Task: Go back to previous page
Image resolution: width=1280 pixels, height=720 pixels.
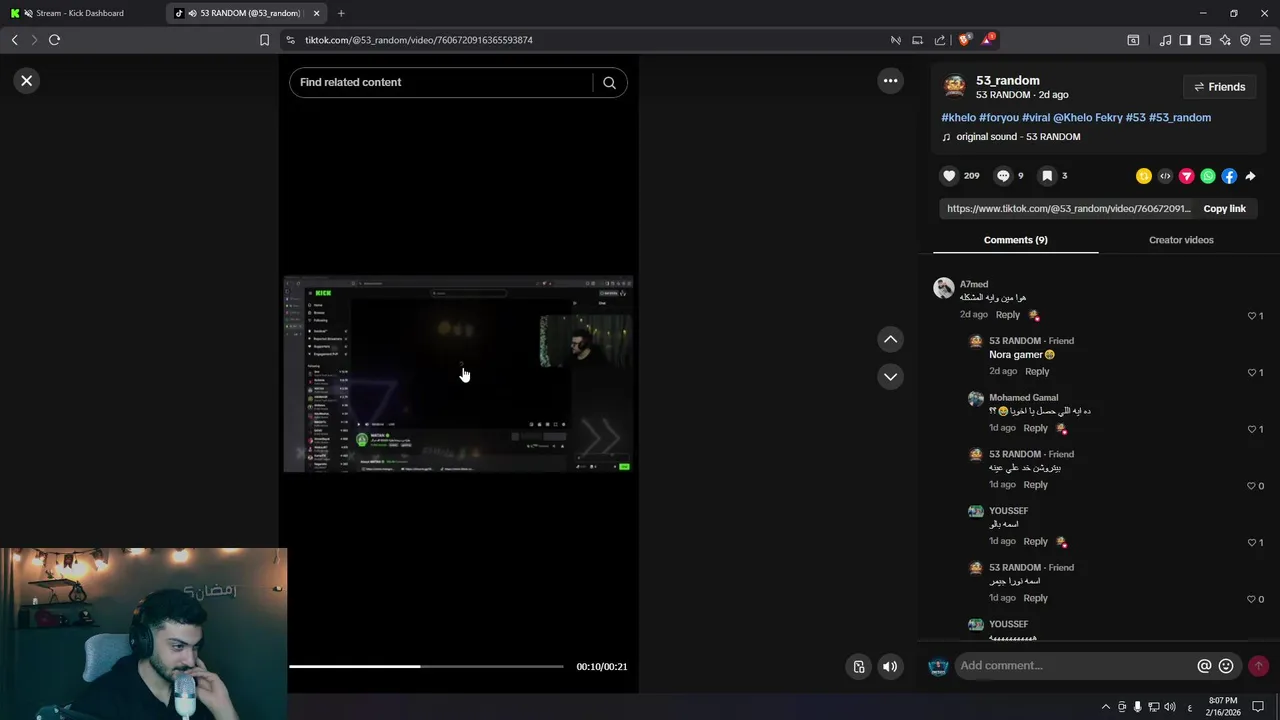Action: [14, 40]
